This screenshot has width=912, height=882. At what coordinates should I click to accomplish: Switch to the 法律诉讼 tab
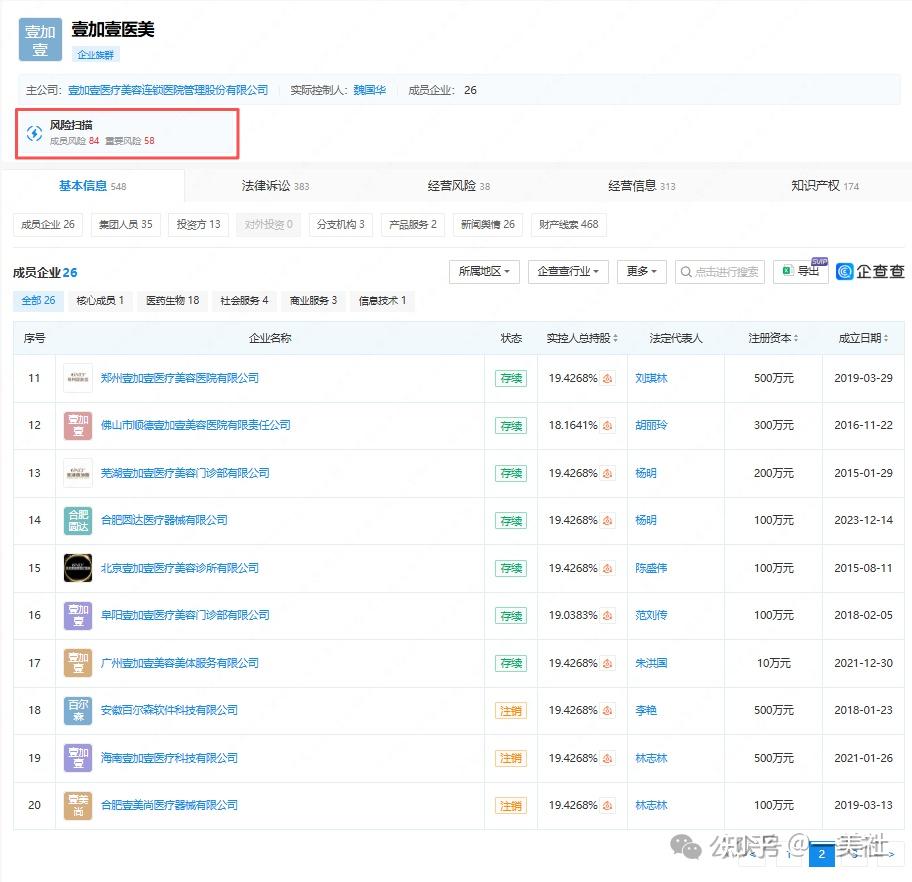pos(275,186)
